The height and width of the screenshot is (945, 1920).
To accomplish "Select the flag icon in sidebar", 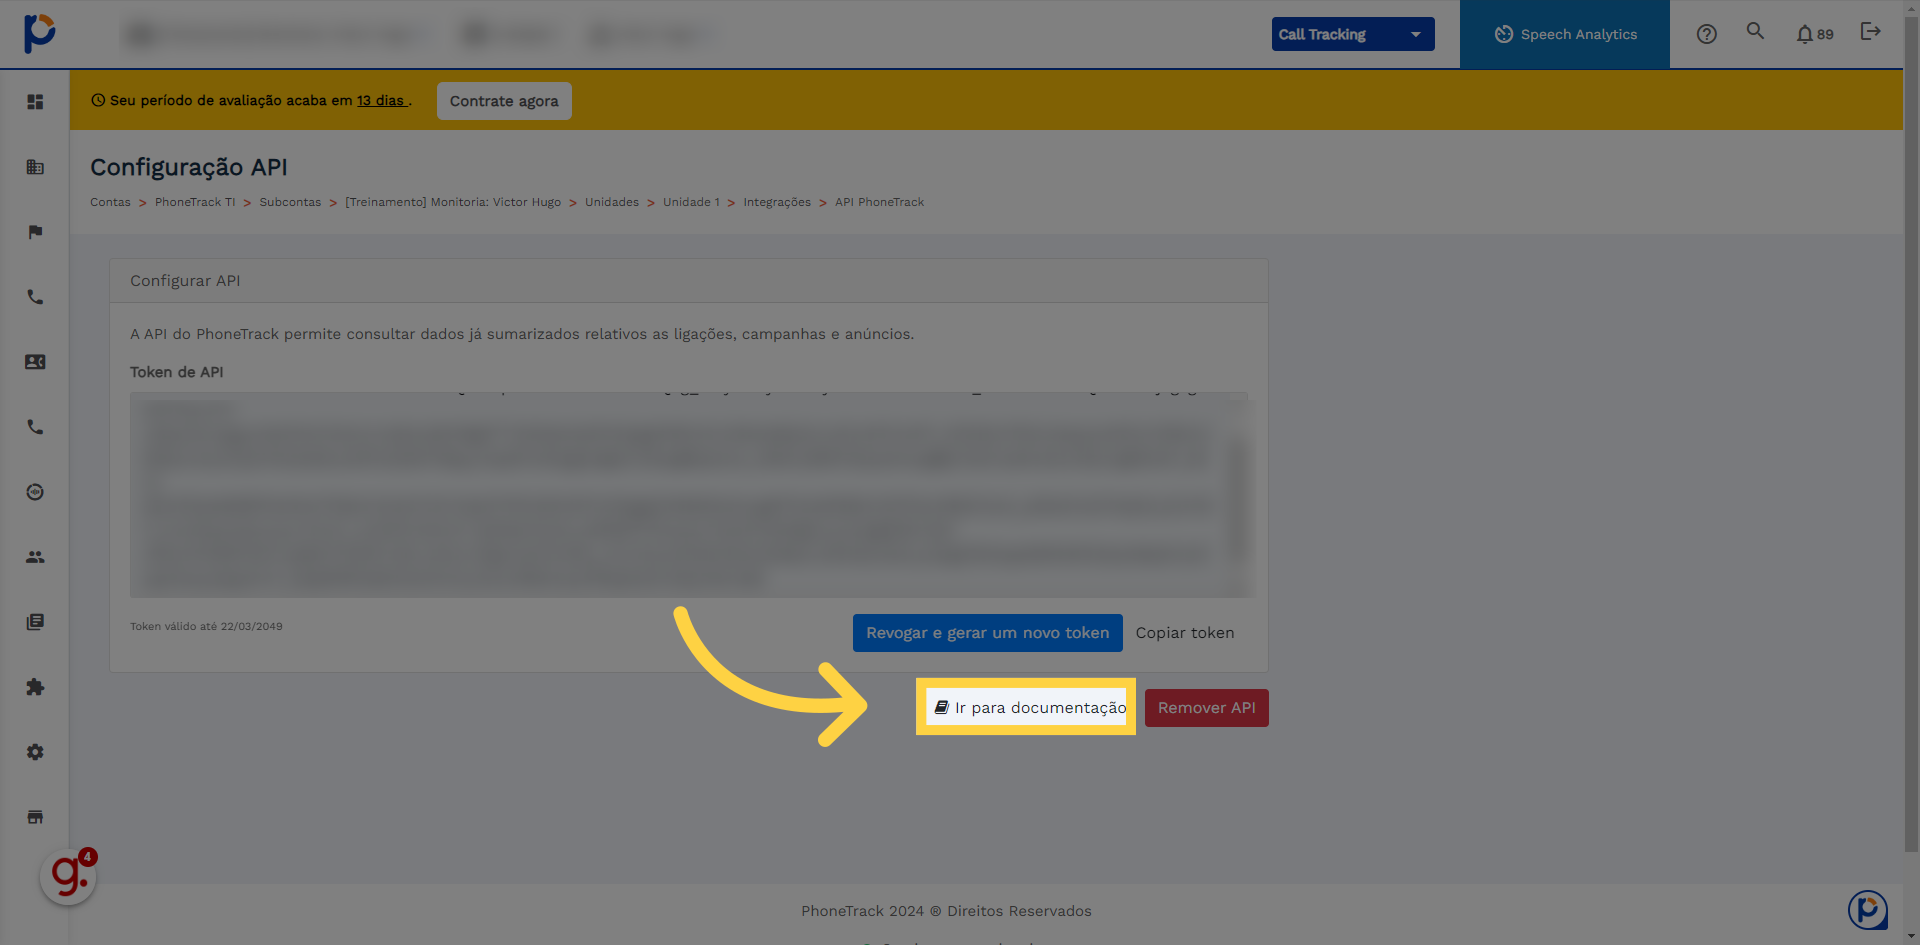I will (x=35, y=232).
